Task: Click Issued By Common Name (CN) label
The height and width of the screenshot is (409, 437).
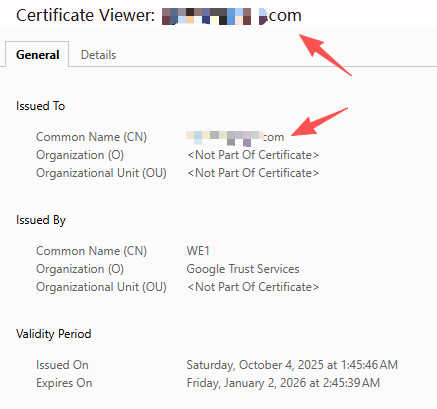Action: point(91,251)
